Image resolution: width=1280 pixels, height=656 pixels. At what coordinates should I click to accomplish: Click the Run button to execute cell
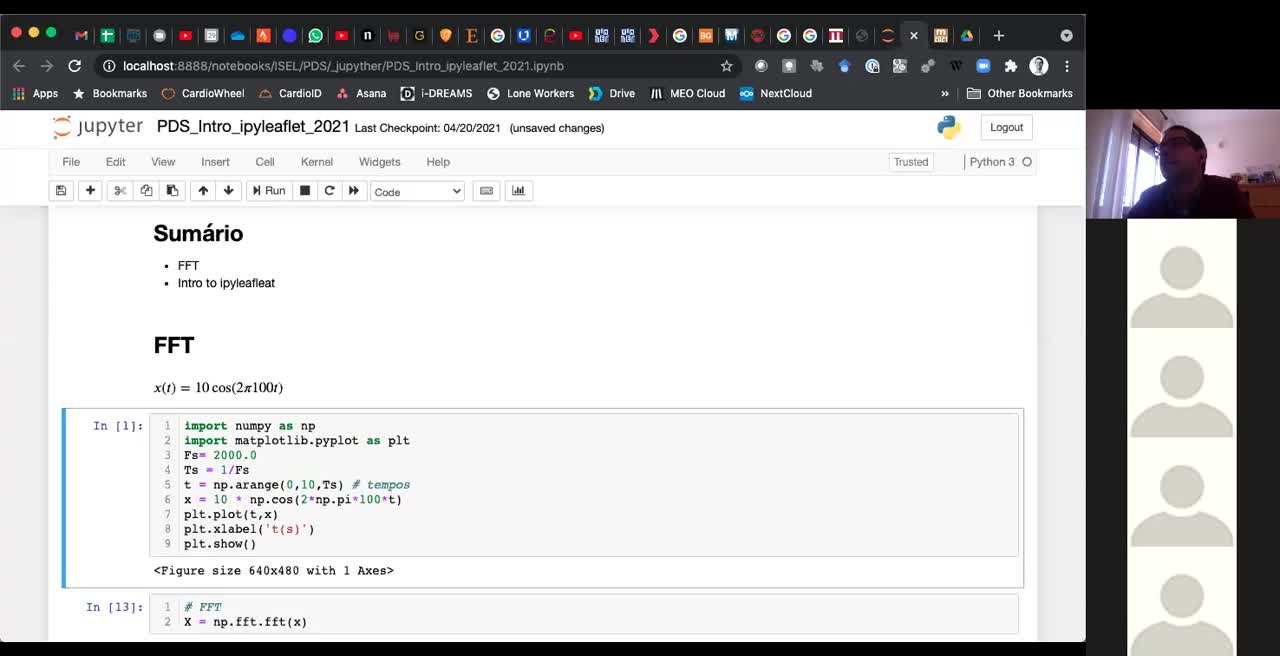click(x=268, y=191)
